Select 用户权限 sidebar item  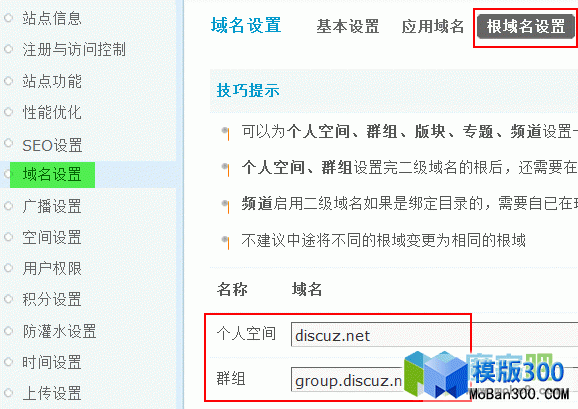pyautogui.click(x=52, y=268)
